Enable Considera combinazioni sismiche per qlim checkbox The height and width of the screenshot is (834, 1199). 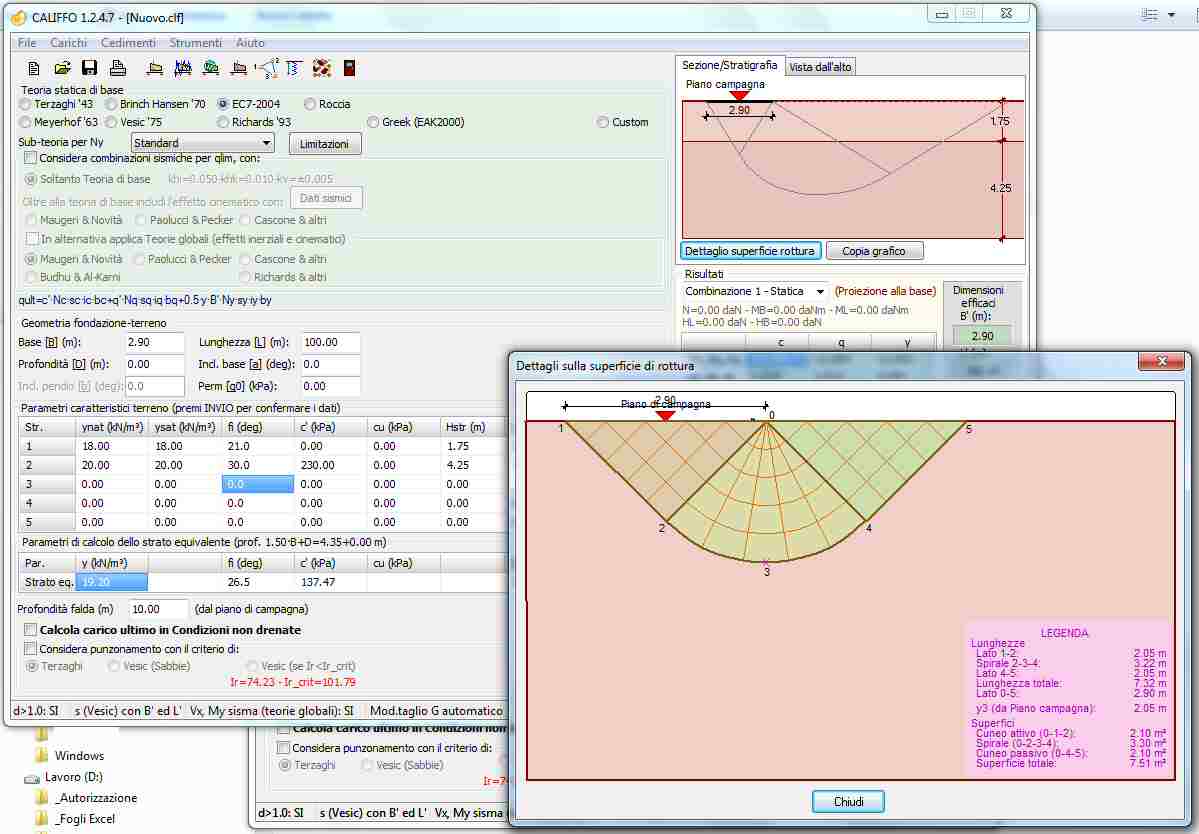click(x=31, y=158)
